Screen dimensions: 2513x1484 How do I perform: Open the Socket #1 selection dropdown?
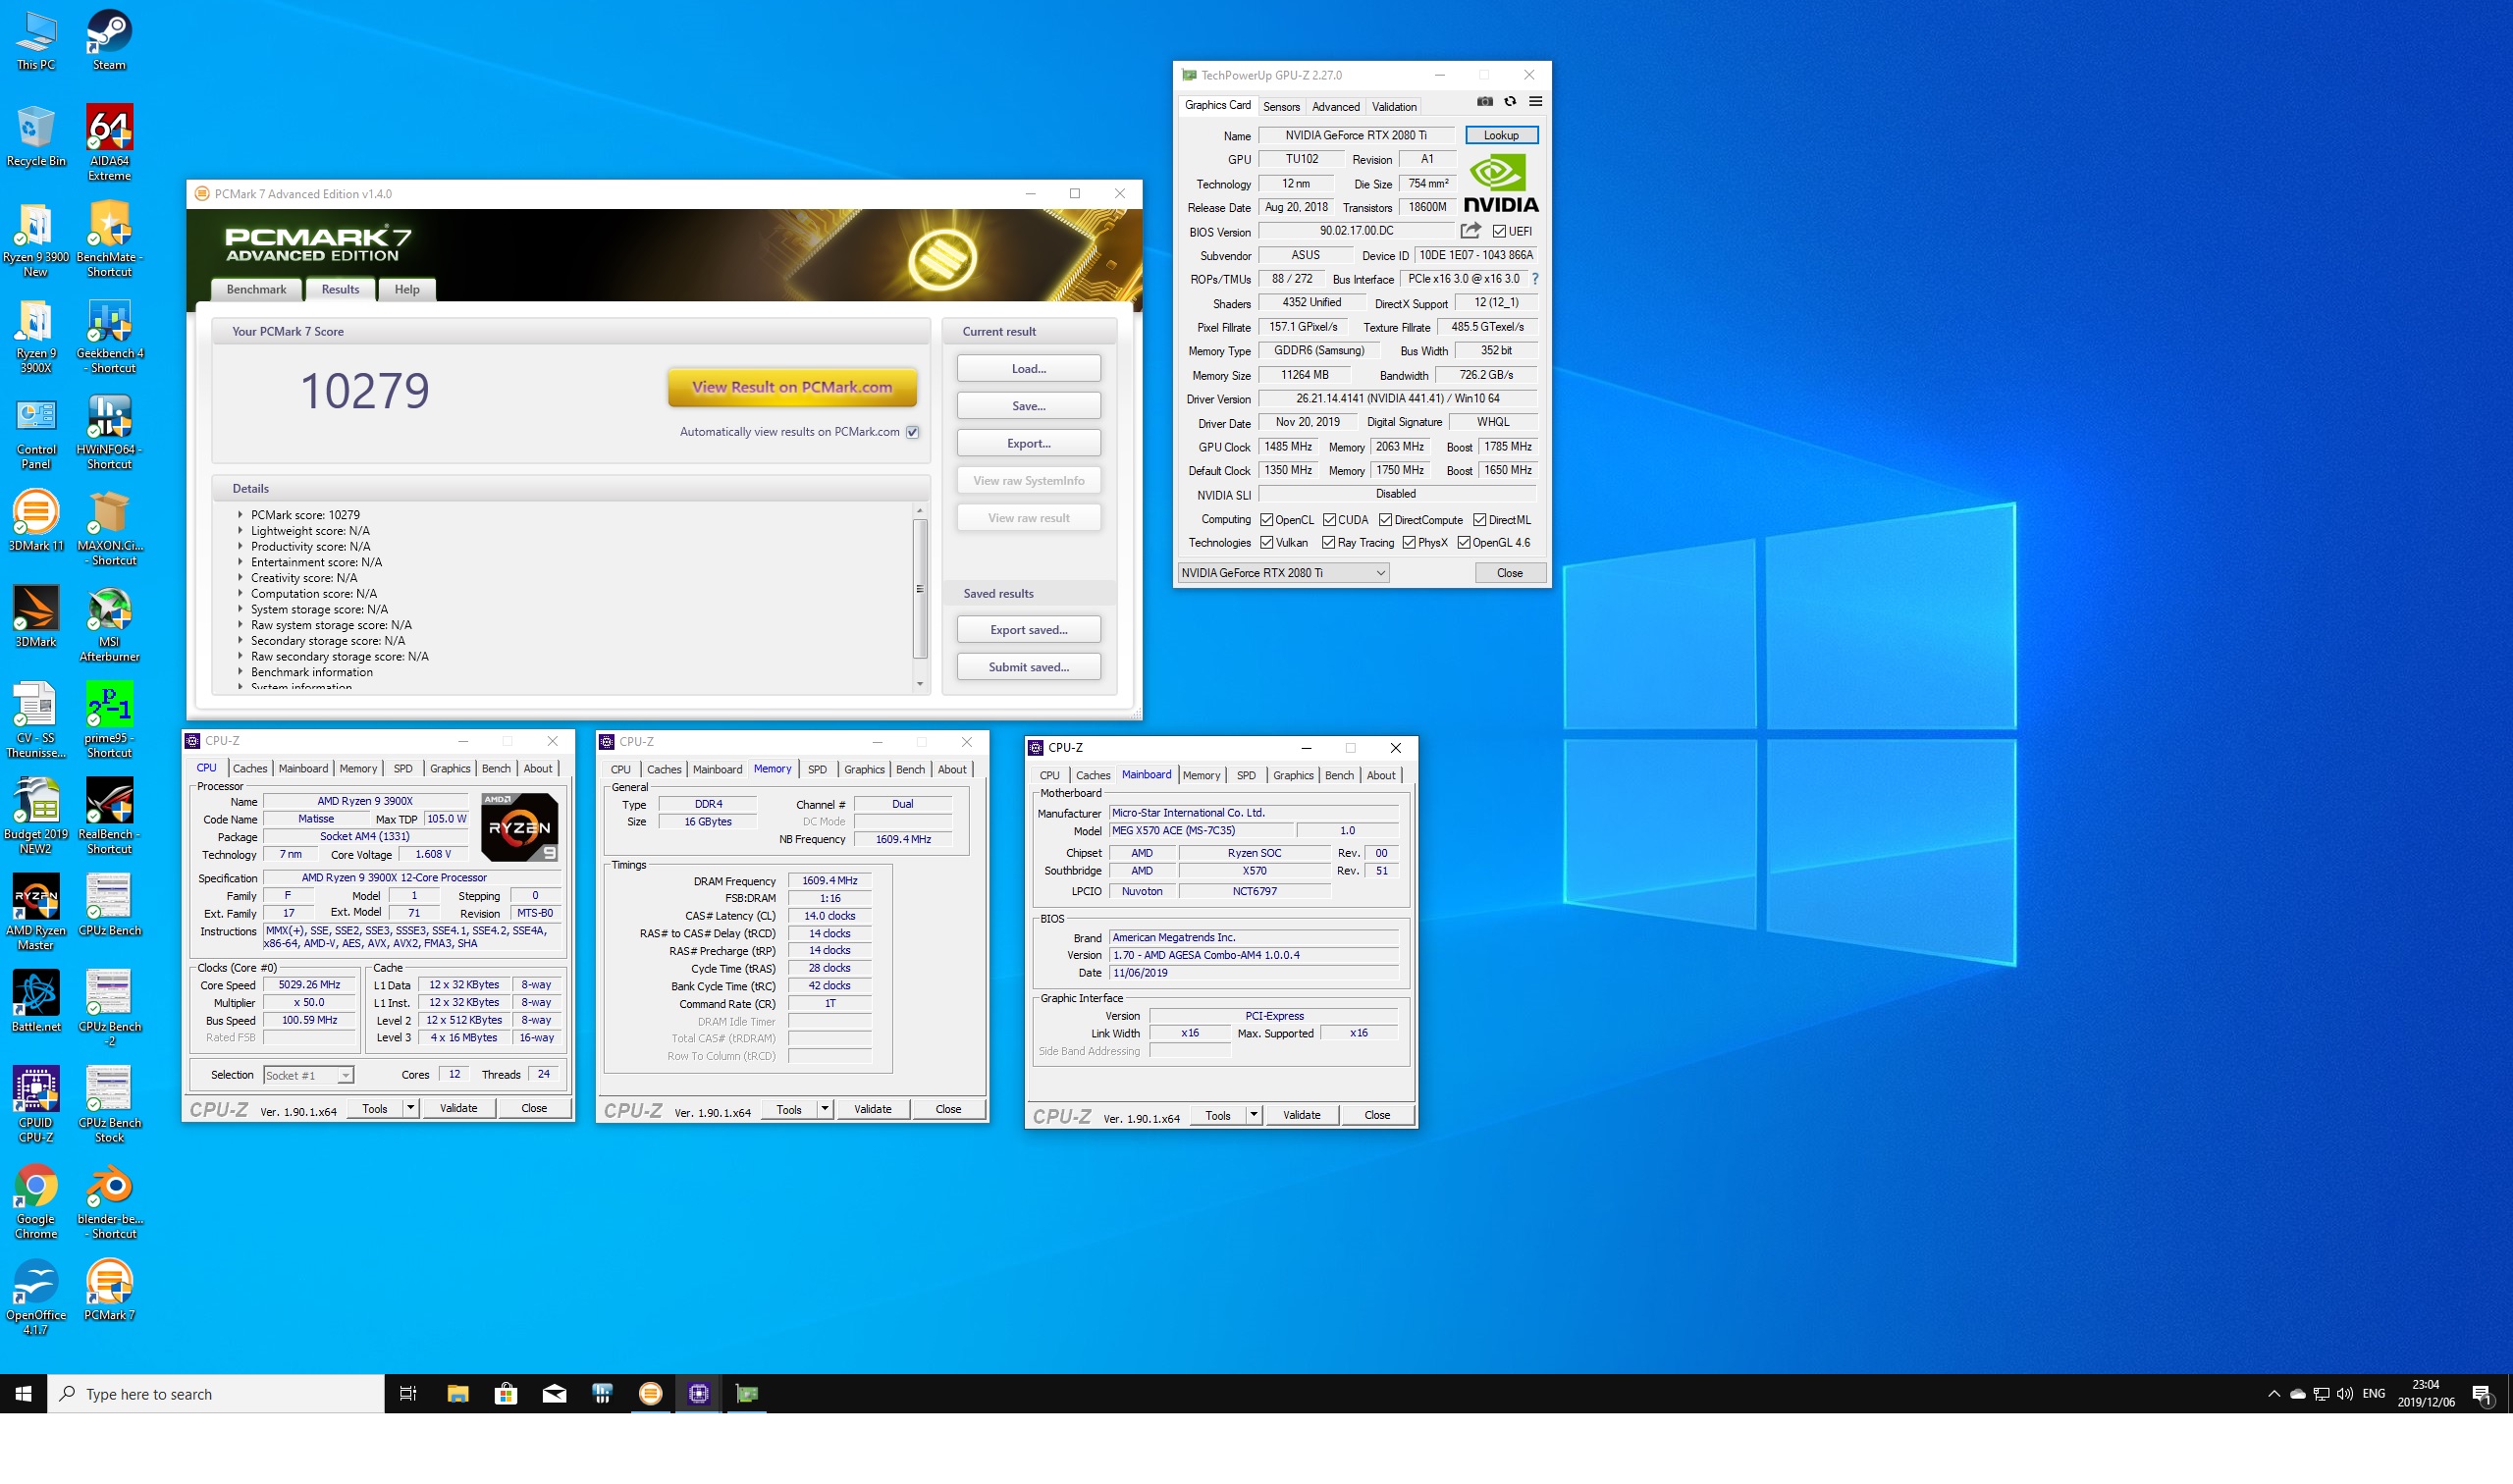coord(308,1075)
